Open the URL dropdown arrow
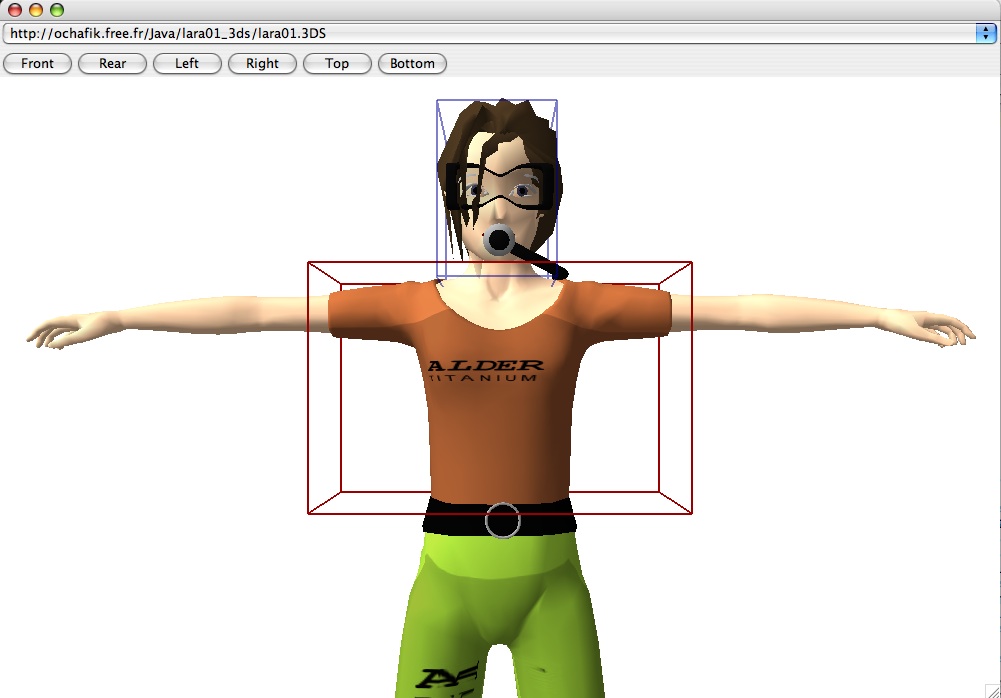 tap(986, 33)
